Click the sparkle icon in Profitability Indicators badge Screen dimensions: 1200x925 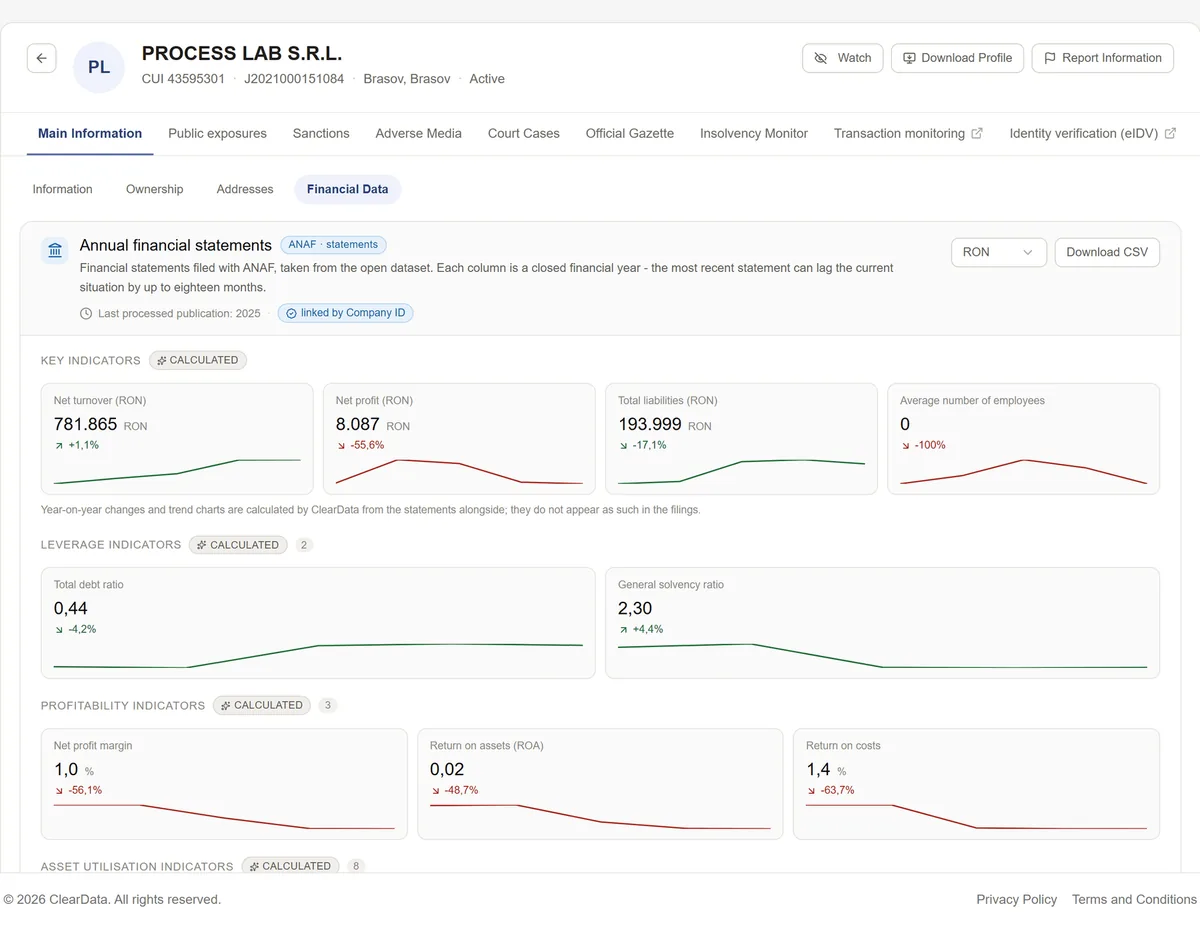pyautogui.click(x=226, y=705)
